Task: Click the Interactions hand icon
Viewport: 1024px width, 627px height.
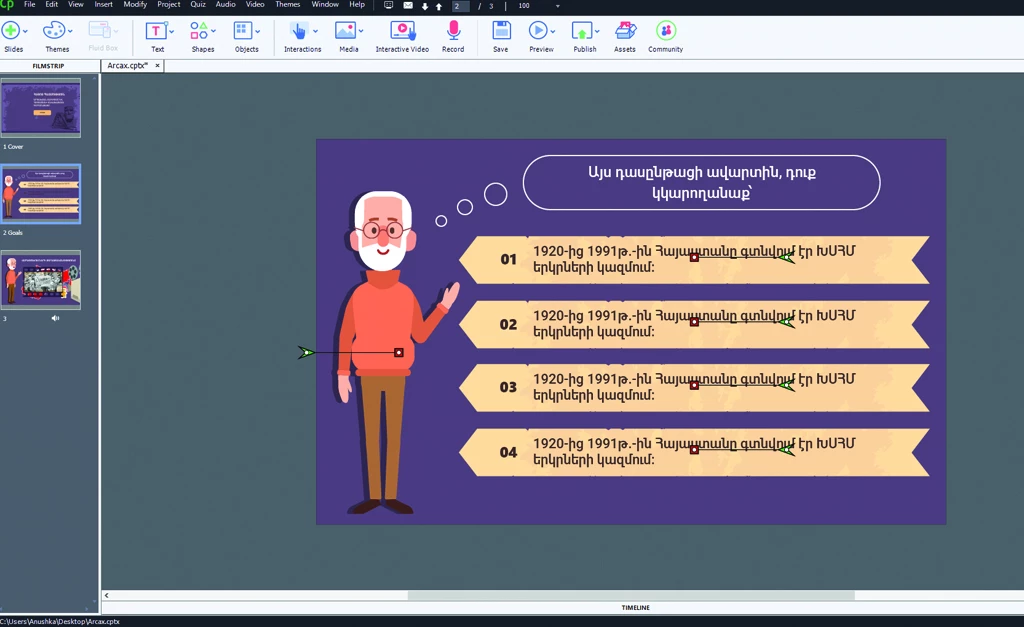Action: pyautogui.click(x=298, y=31)
